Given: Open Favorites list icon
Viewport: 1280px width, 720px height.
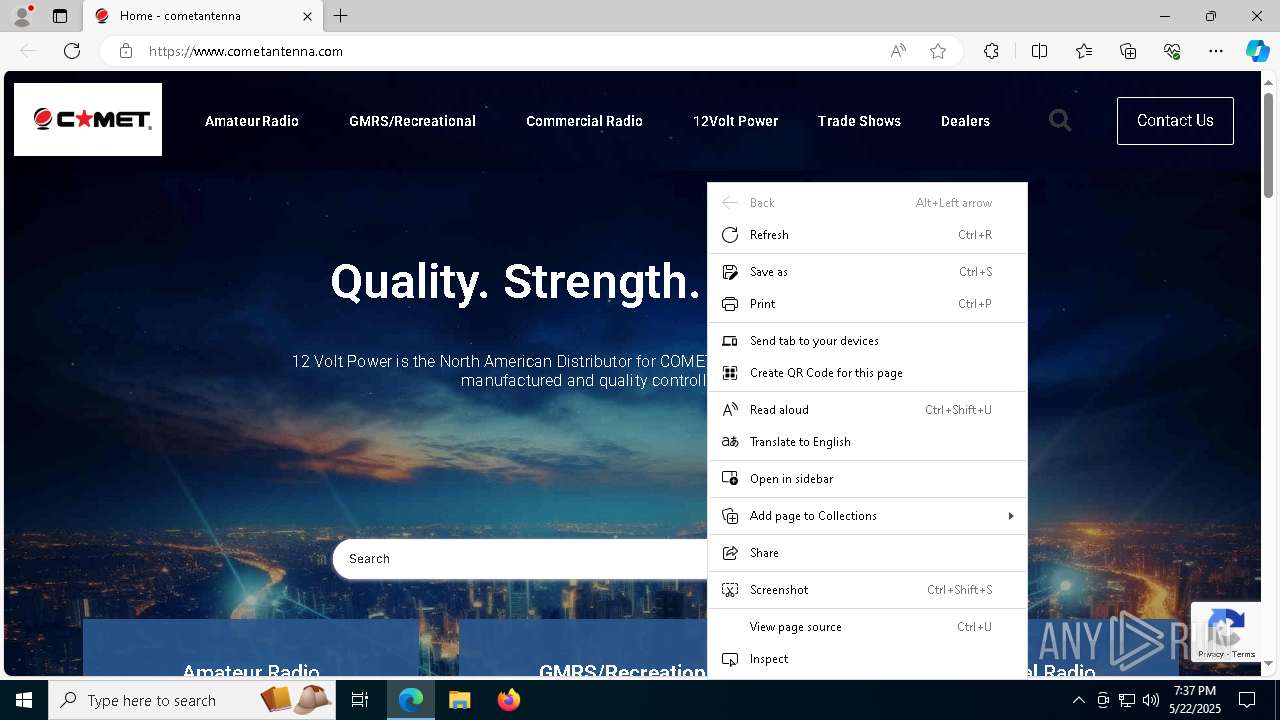Looking at the screenshot, I should pyautogui.click(x=1084, y=51).
